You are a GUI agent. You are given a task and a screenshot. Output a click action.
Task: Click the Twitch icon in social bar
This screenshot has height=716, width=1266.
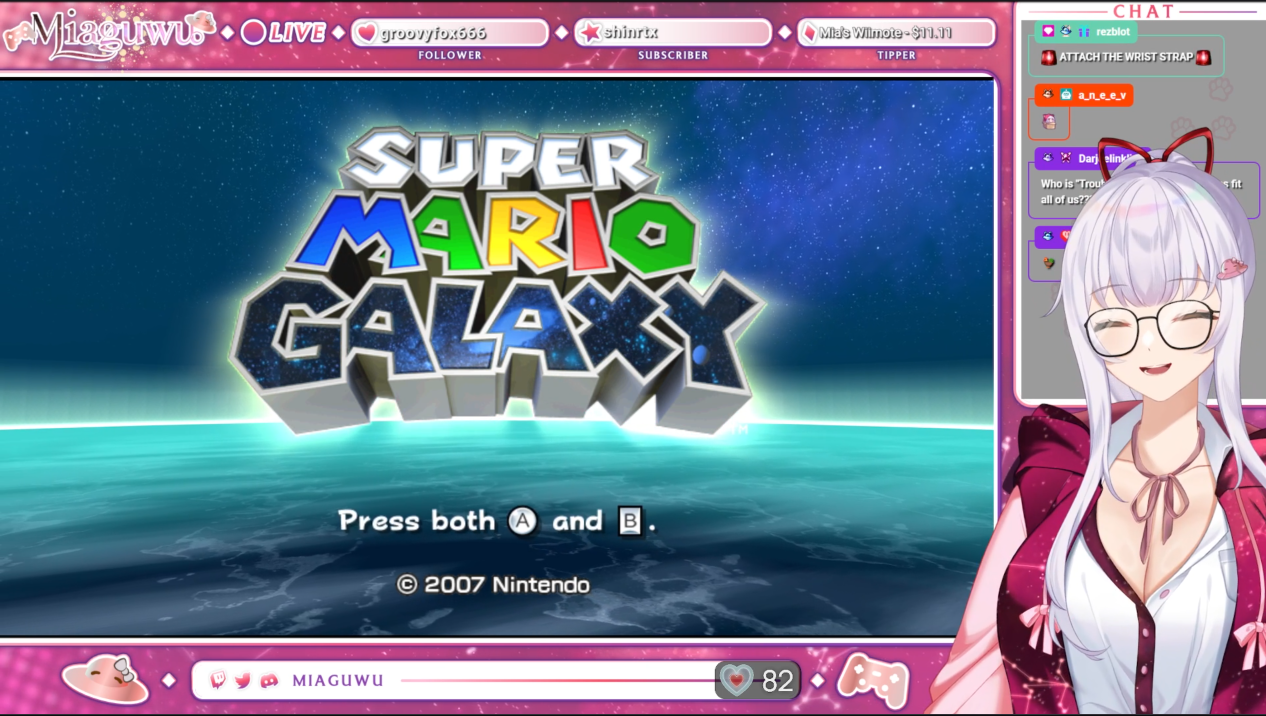[x=219, y=681]
